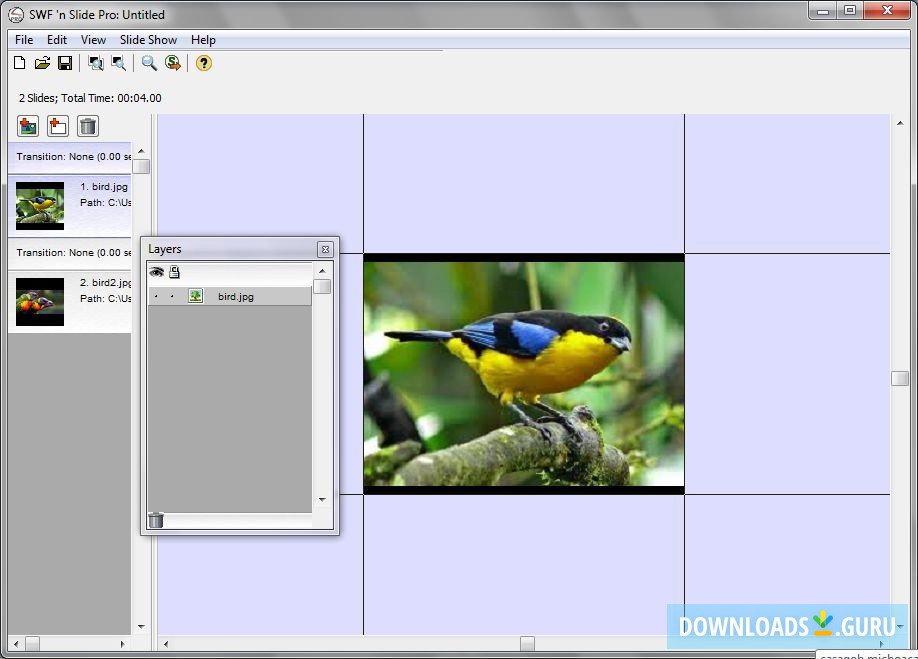Toggle visibility dot of bird.jpg layer
The width and height of the screenshot is (918, 659).
point(156,296)
